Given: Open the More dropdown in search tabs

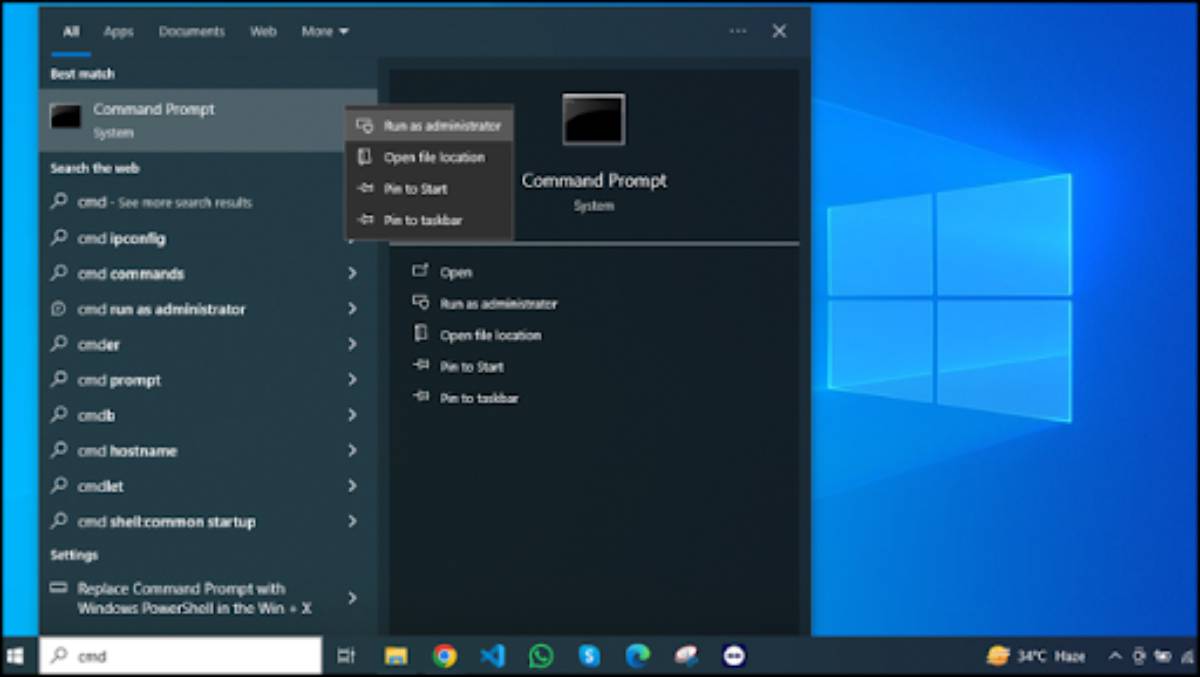Looking at the screenshot, I should pos(325,32).
